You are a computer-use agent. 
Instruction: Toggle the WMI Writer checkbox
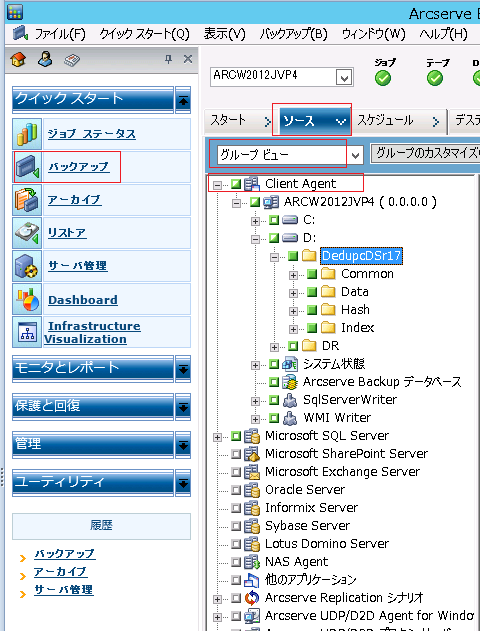(274, 418)
